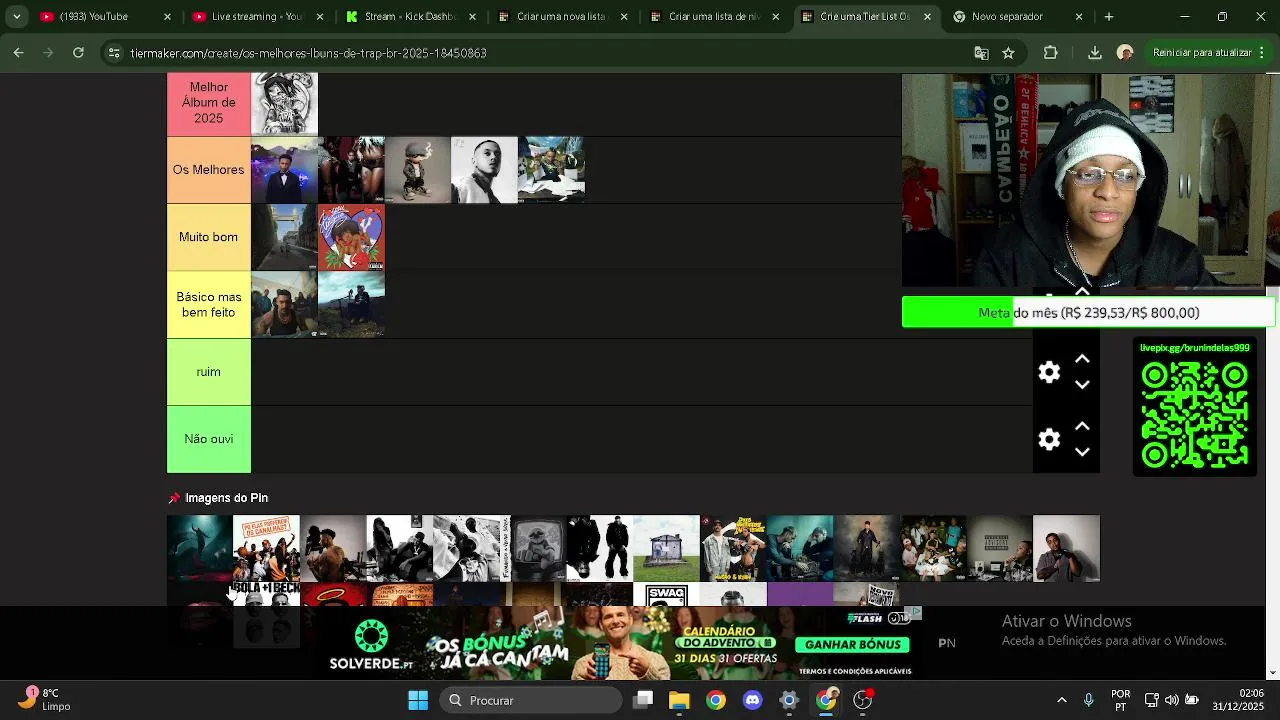View site information icon in address bar
The width and height of the screenshot is (1280, 720).
click(114, 53)
